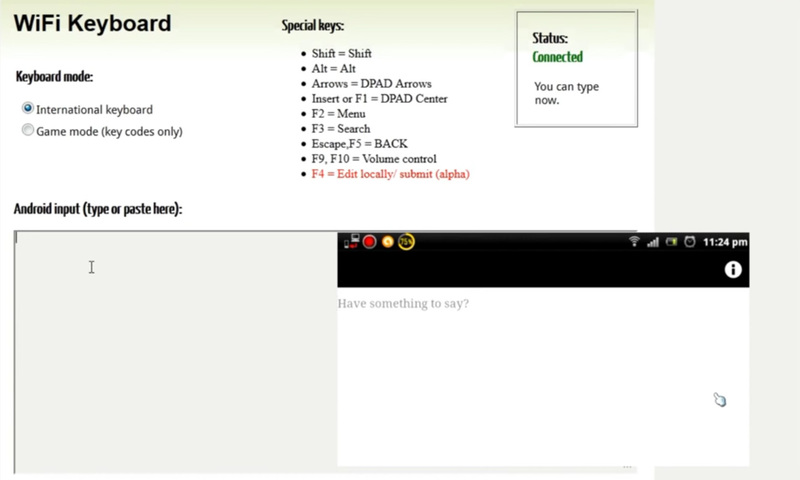Screen dimensions: 800x480
Task: Click the 'Status:' label
Action: point(550,38)
